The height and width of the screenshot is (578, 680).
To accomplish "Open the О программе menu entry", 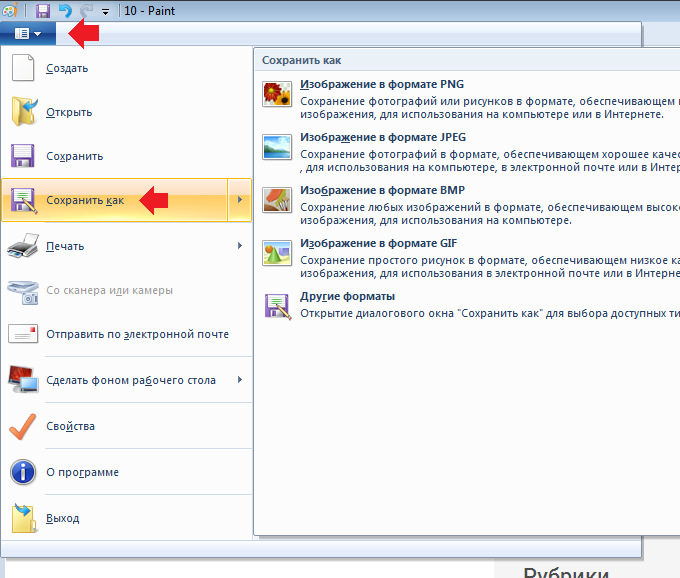I will (82, 472).
